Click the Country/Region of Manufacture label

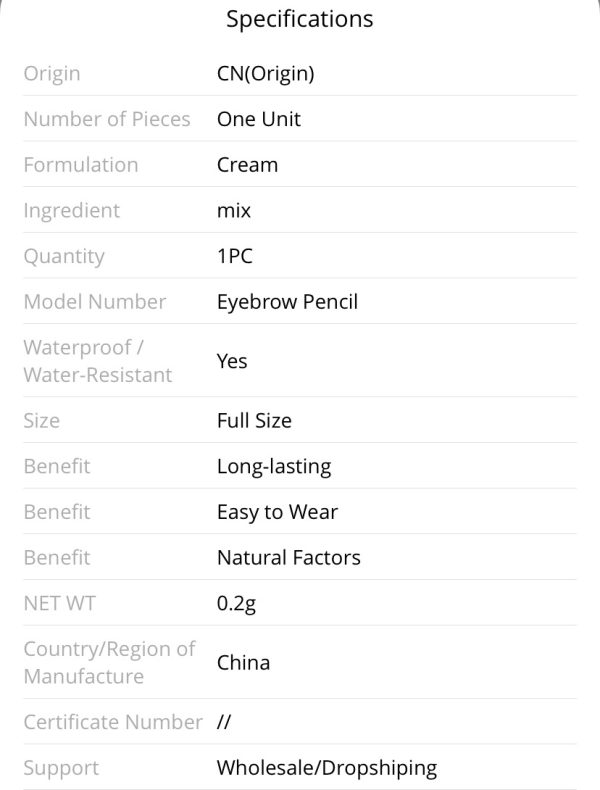(x=109, y=663)
